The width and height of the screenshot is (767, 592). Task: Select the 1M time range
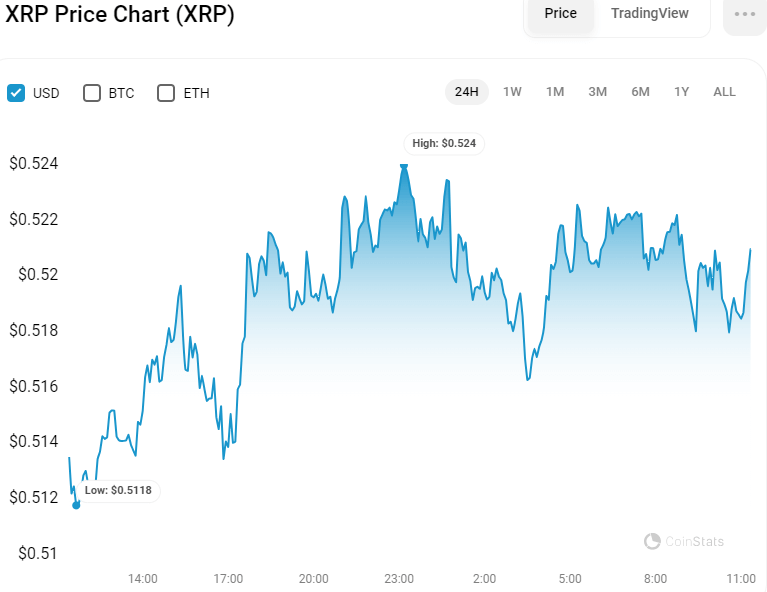pos(555,92)
